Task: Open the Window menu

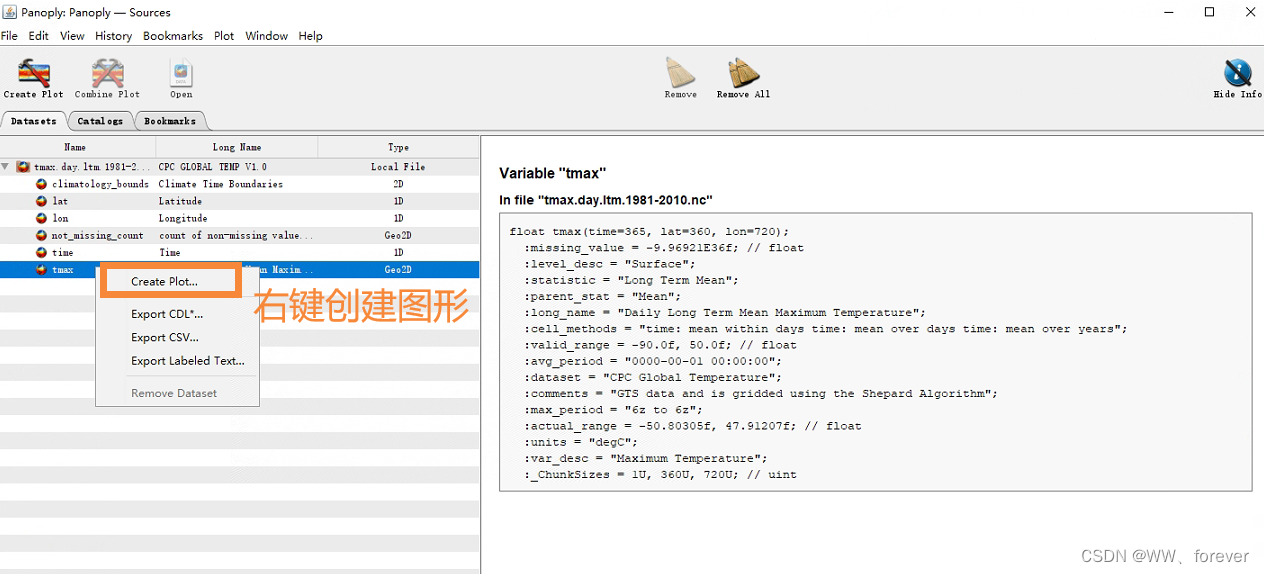Action: pos(267,36)
